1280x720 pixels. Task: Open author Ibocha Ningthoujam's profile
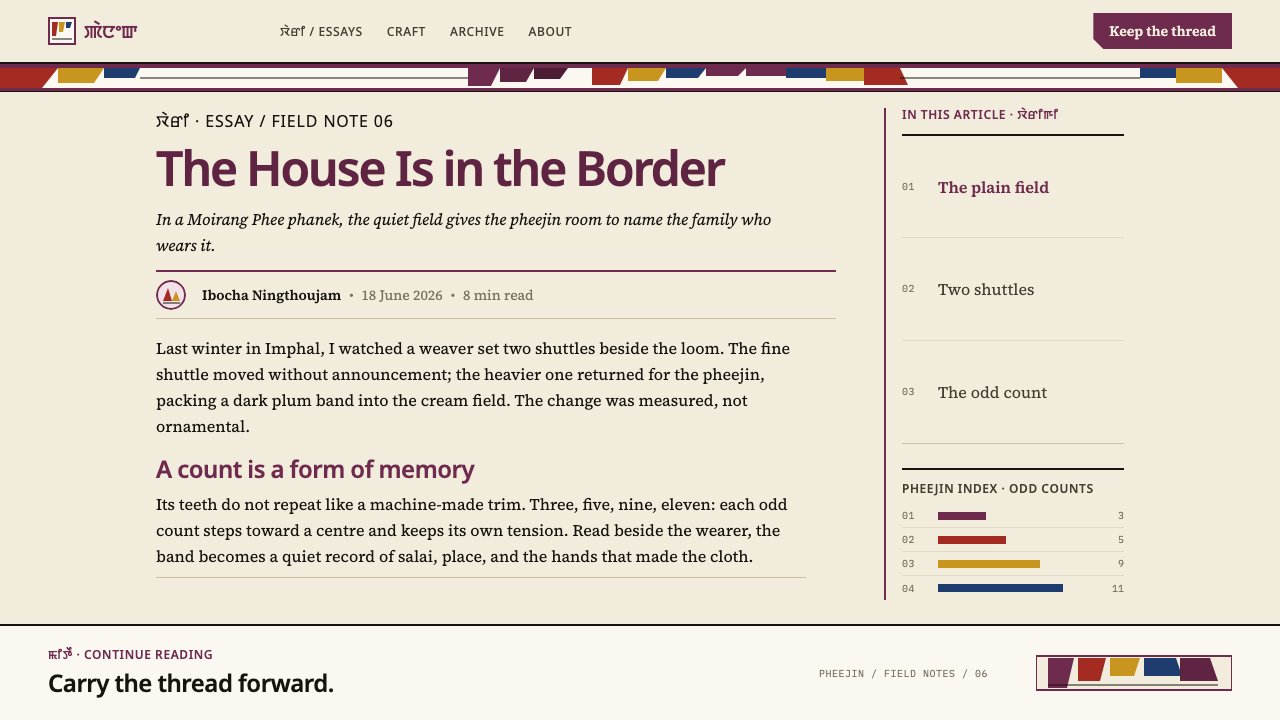tap(271, 295)
